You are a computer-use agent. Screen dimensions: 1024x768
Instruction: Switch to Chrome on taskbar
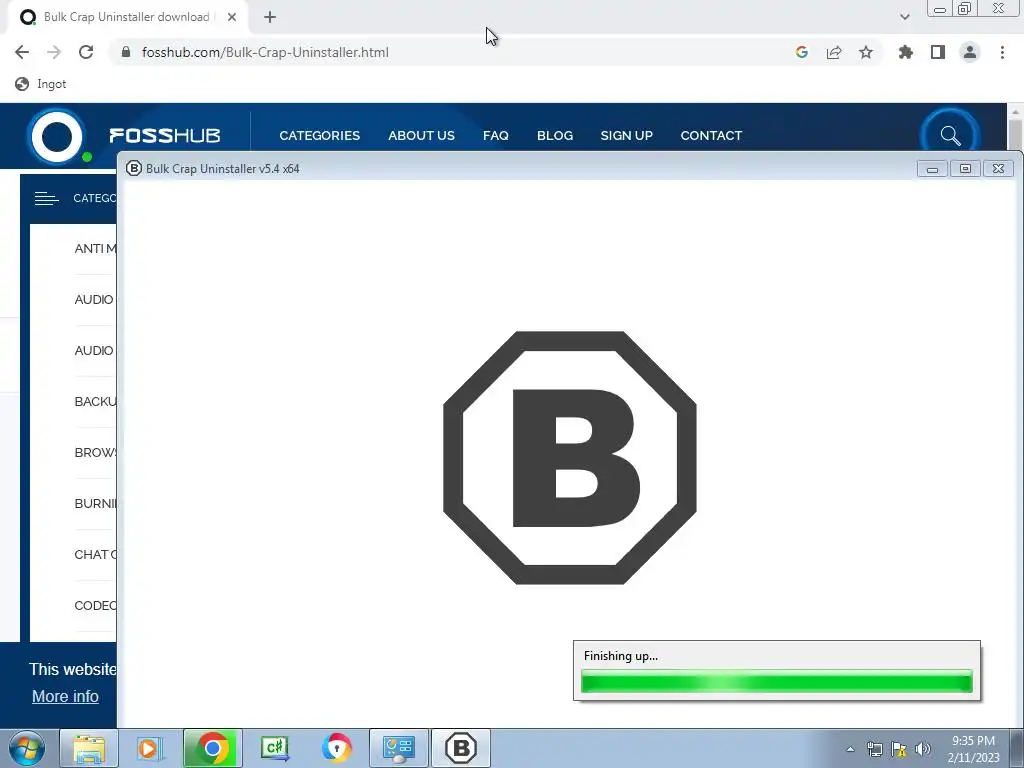click(212, 748)
